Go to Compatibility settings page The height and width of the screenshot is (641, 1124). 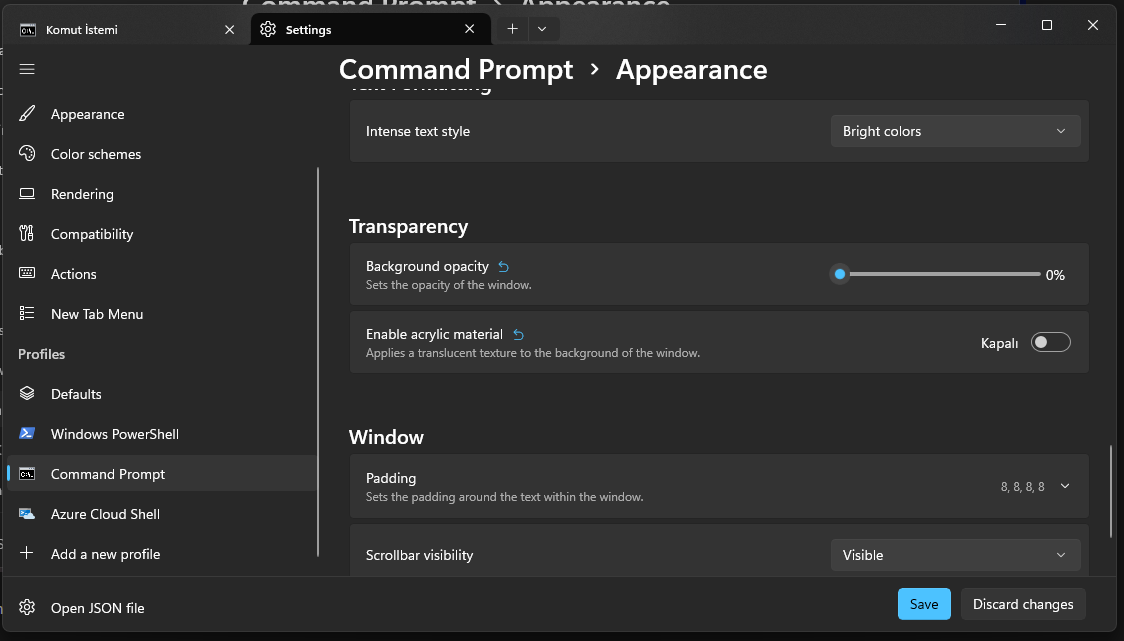162,234
